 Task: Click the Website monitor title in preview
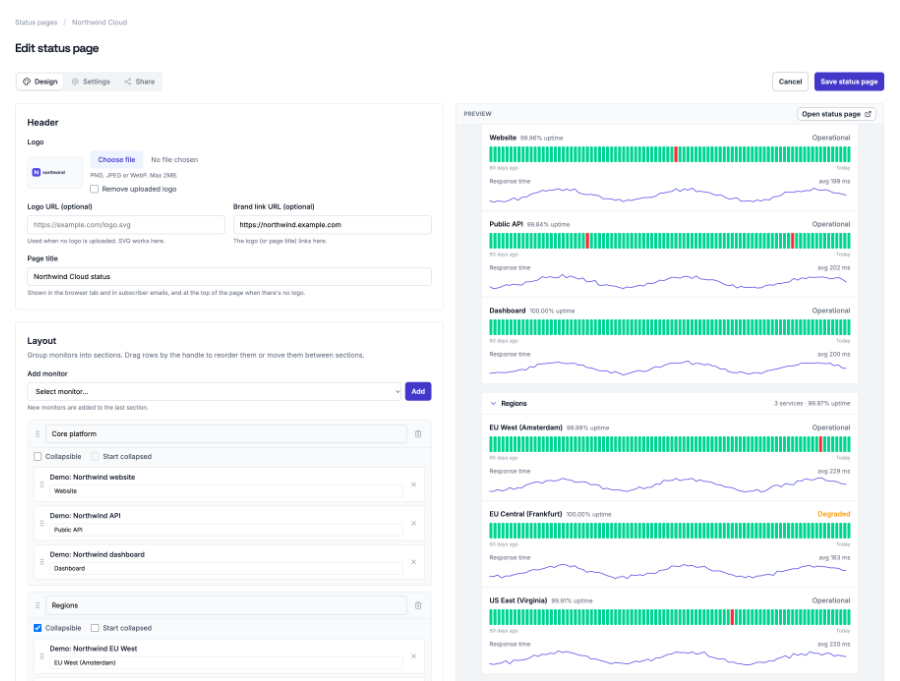(503, 138)
